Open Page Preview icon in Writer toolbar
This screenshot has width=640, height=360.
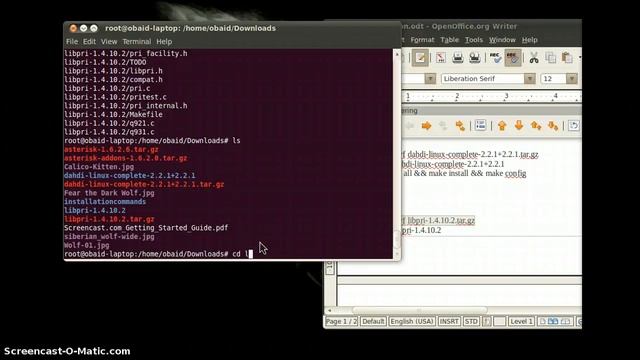[474, 58]
